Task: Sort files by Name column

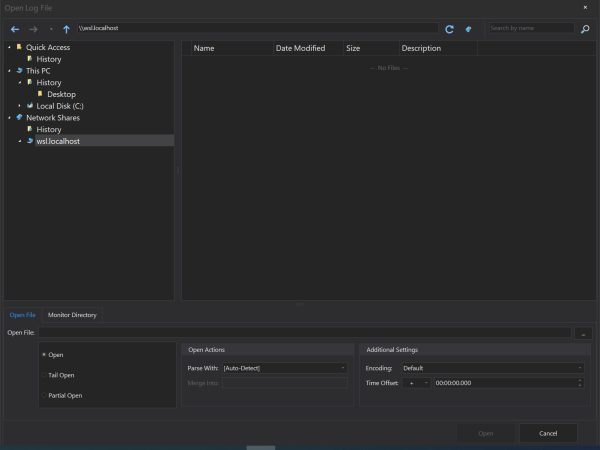Action: click(x=232, y=48)
